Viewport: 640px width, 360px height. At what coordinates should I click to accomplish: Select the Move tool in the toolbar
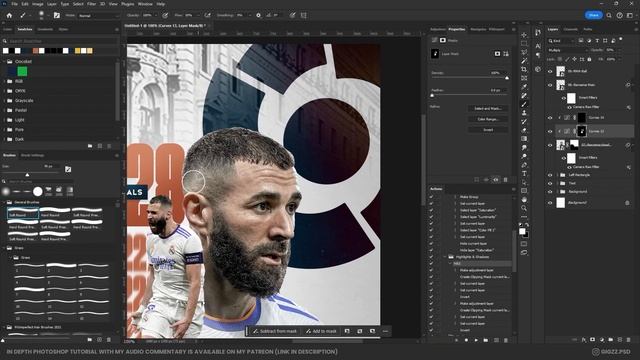point(524,35)
